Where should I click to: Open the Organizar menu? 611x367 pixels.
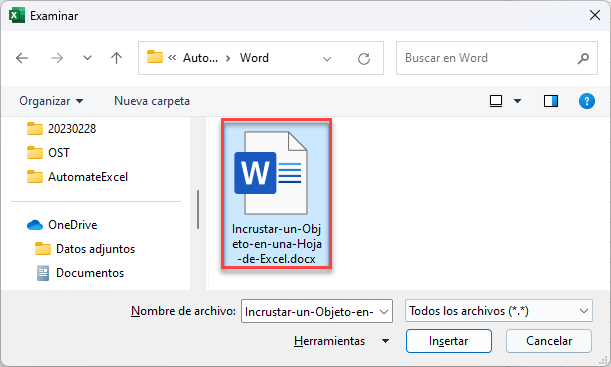pos(51,101)
